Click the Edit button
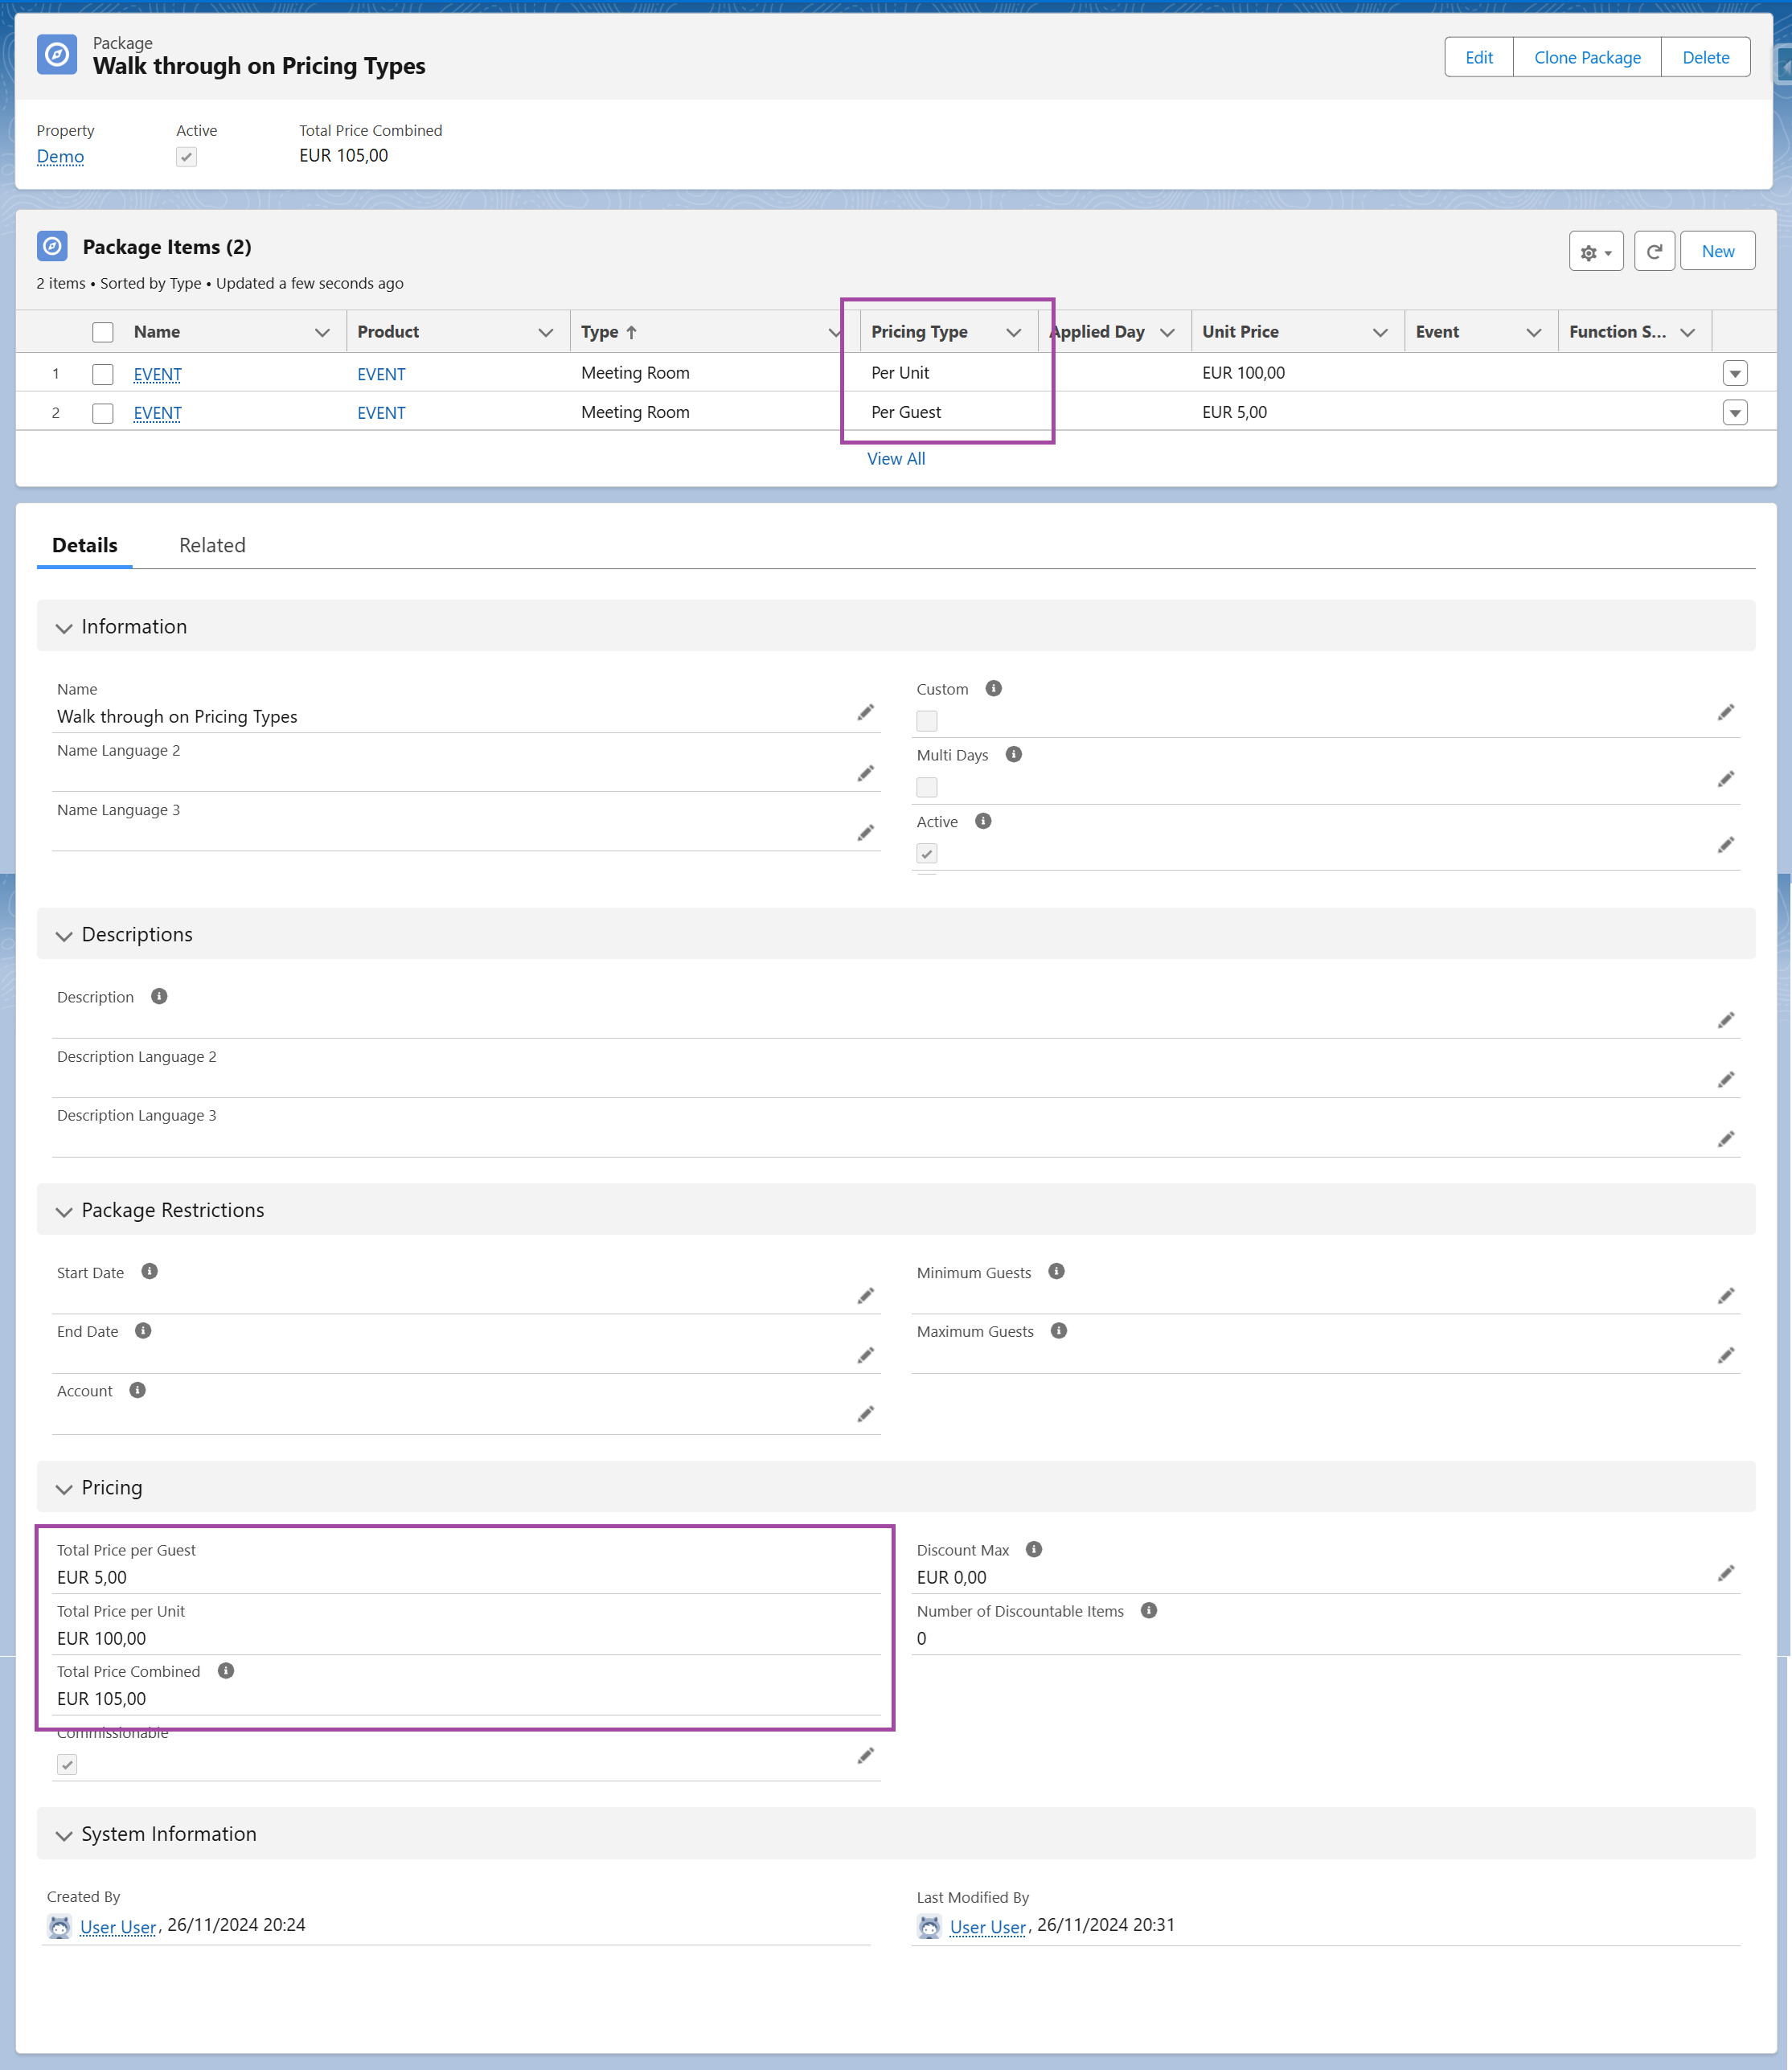The width and height of the screenshot is (1792, 2070). [x=1478, y=57]
